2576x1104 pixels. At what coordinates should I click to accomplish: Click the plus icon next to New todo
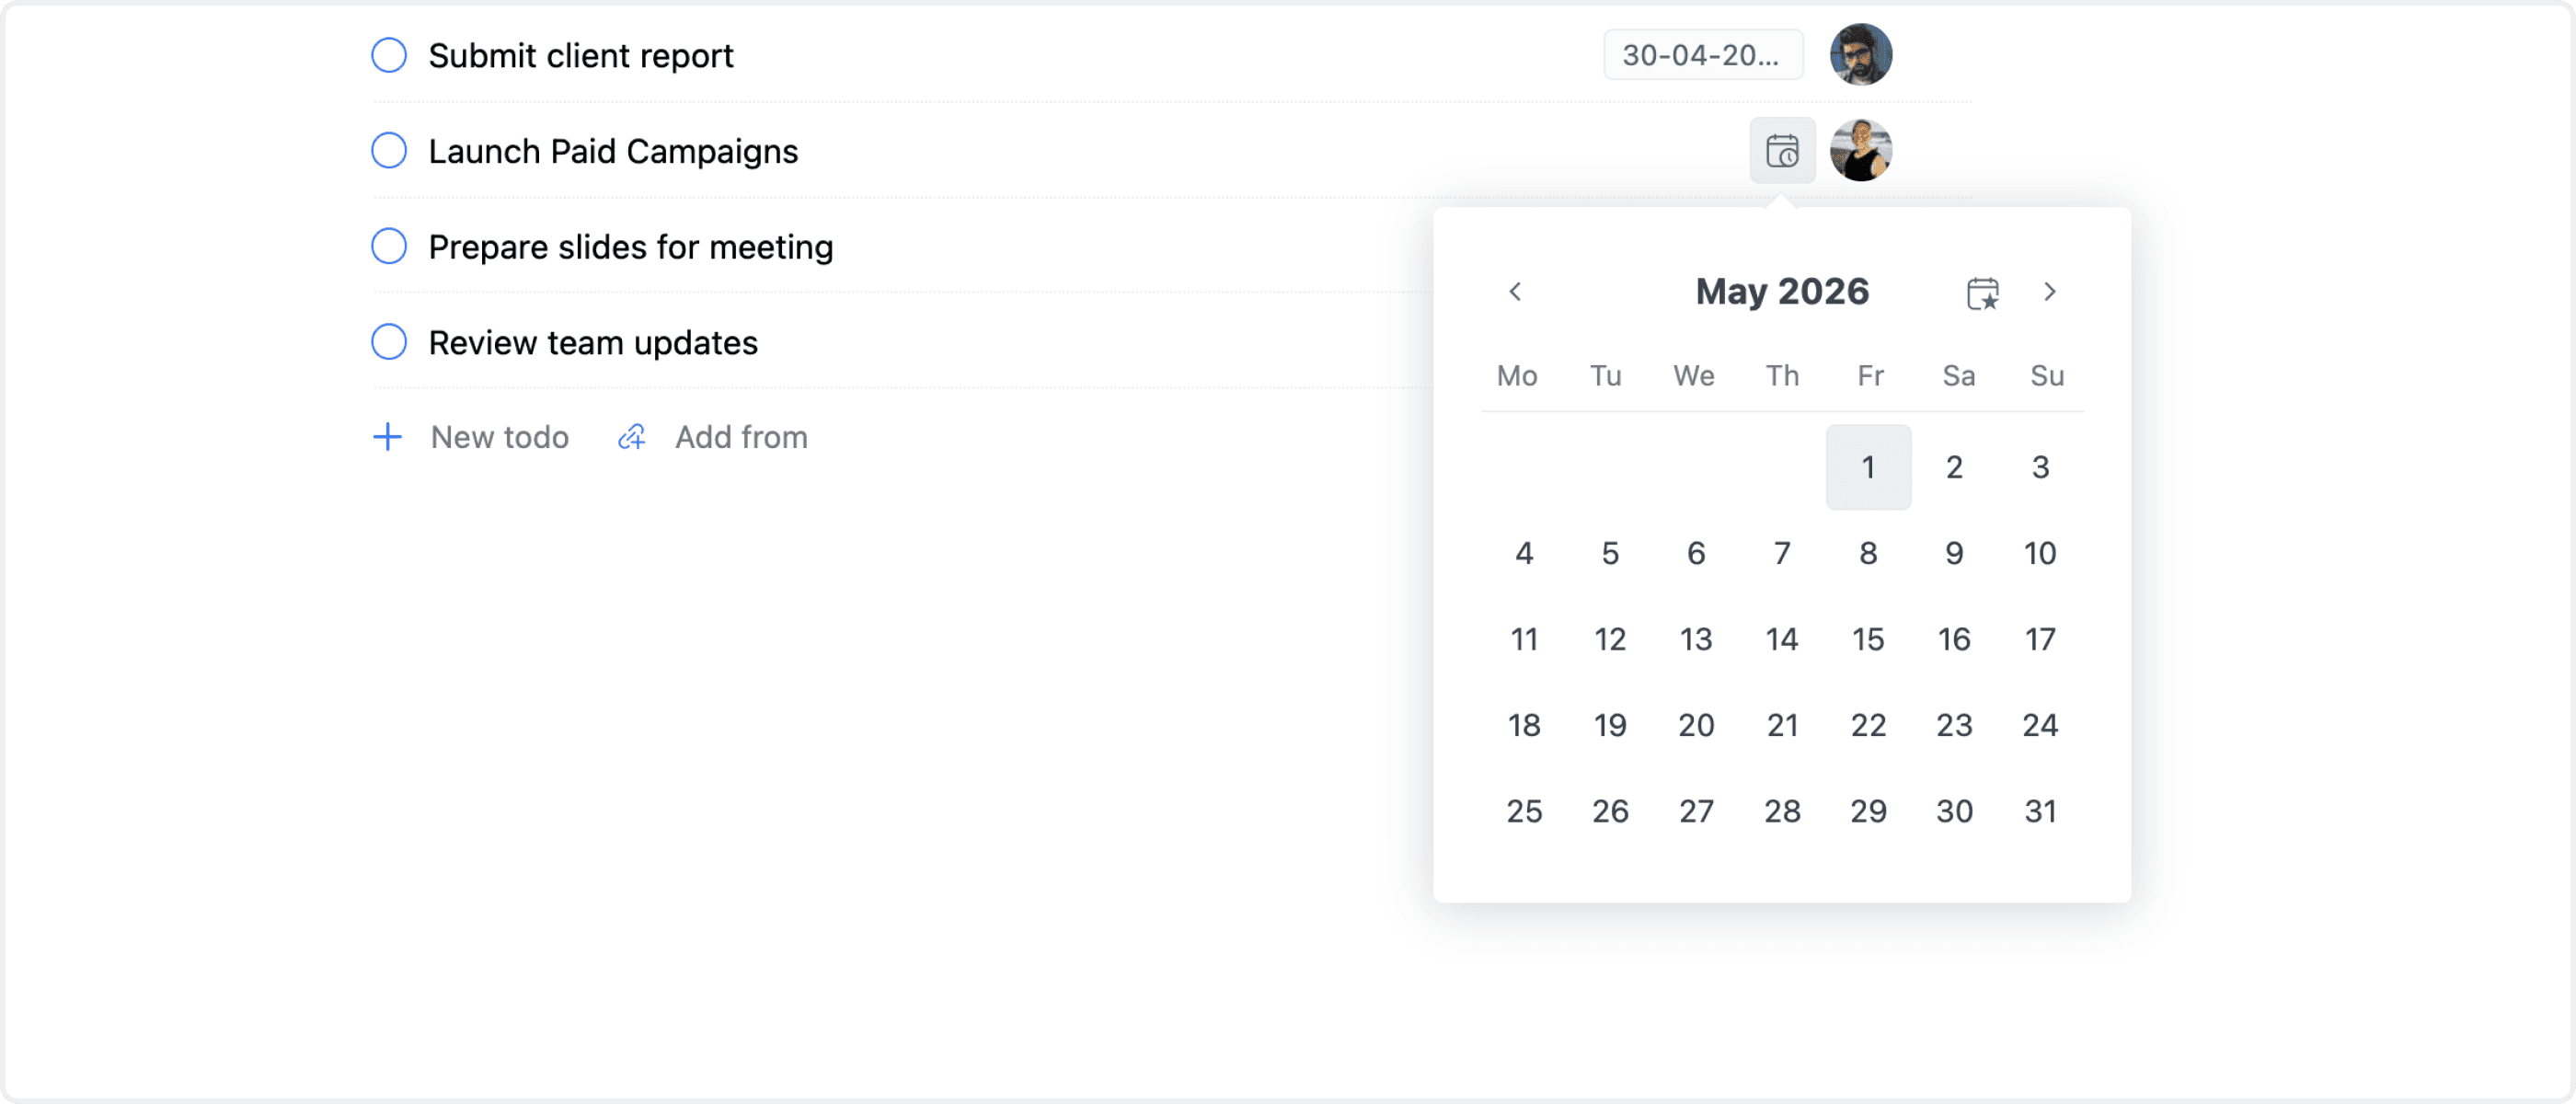[387, 437]
